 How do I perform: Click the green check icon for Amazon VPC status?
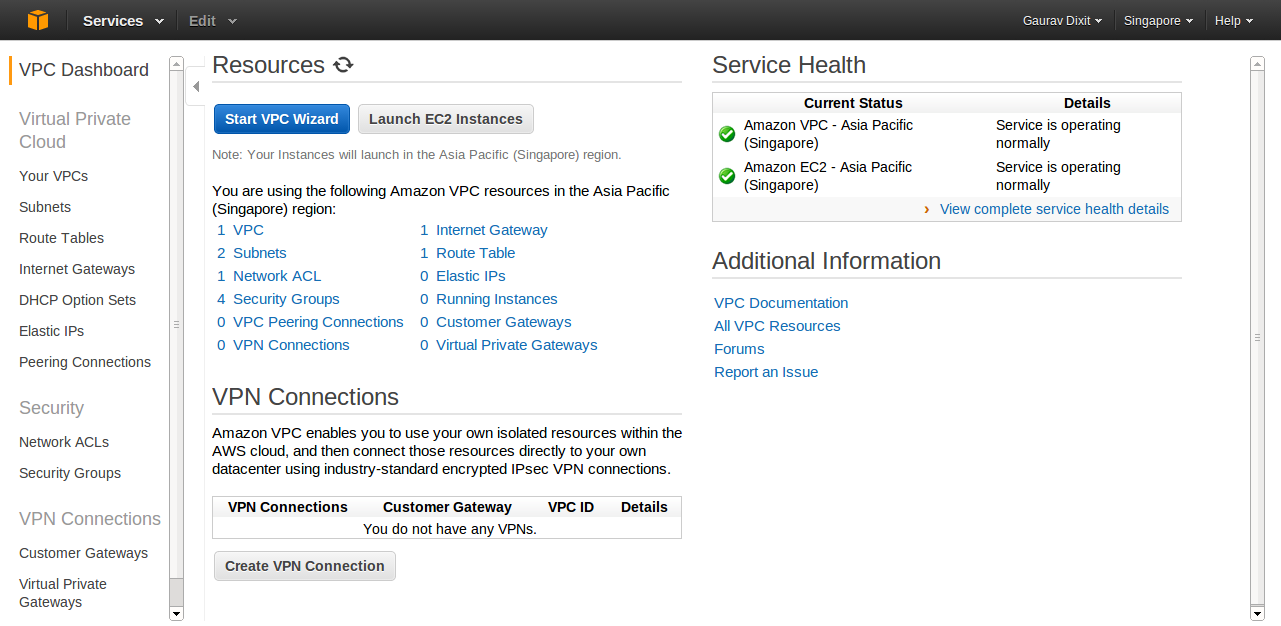coord(727,134)
